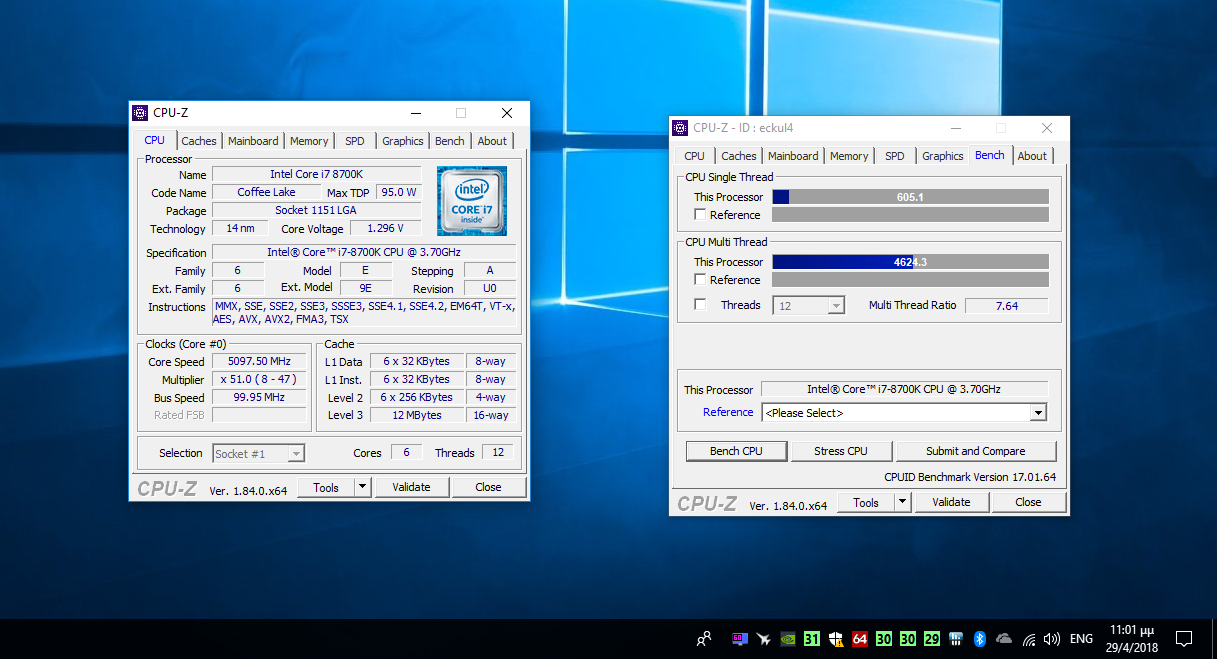Open the Caches tab in the benchmark window
The image size is (1217, 659).
(739, 156)
